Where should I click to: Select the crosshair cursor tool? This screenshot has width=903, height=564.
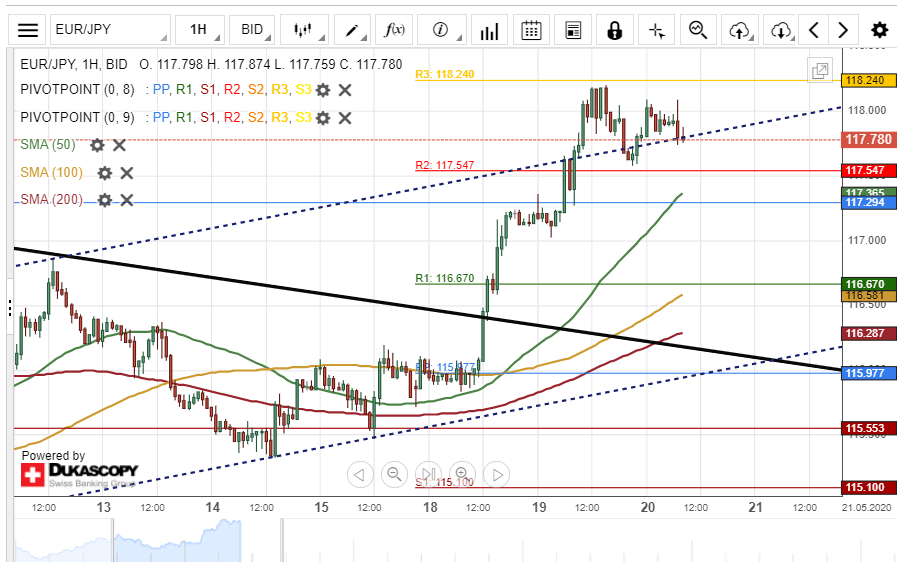[657, 30]
